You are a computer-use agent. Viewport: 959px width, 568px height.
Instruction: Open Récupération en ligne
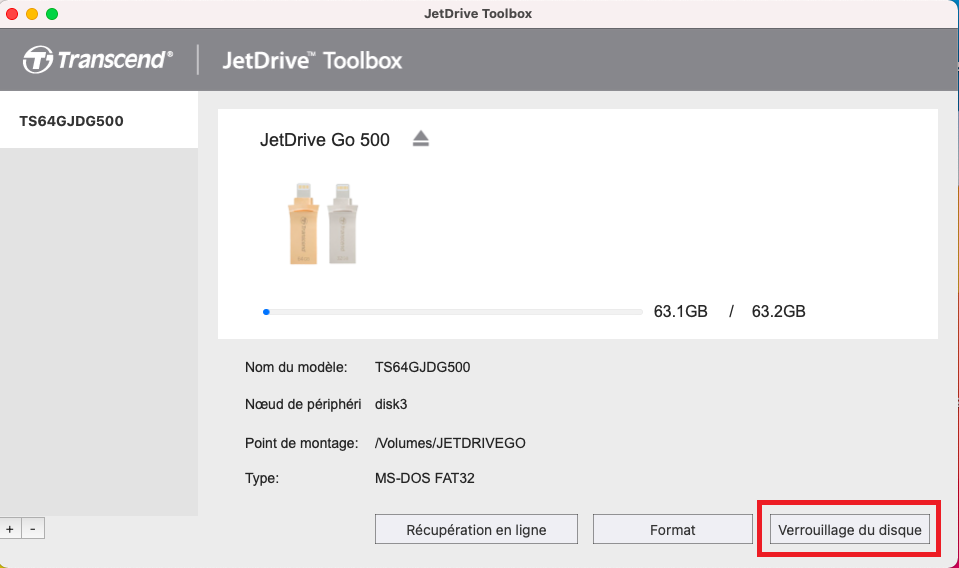coord(476,529)
